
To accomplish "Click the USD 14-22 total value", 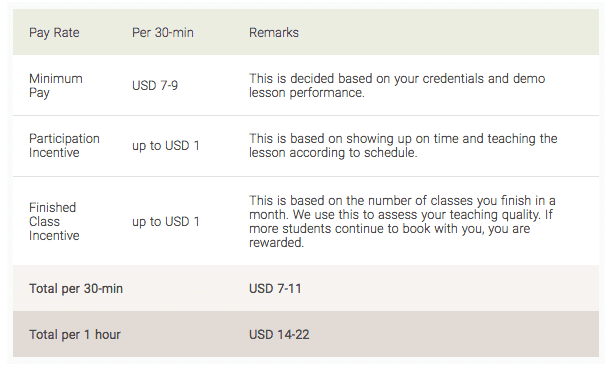I will pos(279,334).
